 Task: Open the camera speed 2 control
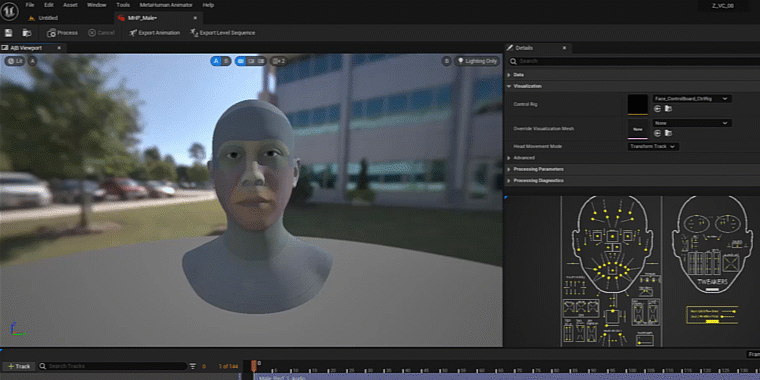click(x=278, y=61)
